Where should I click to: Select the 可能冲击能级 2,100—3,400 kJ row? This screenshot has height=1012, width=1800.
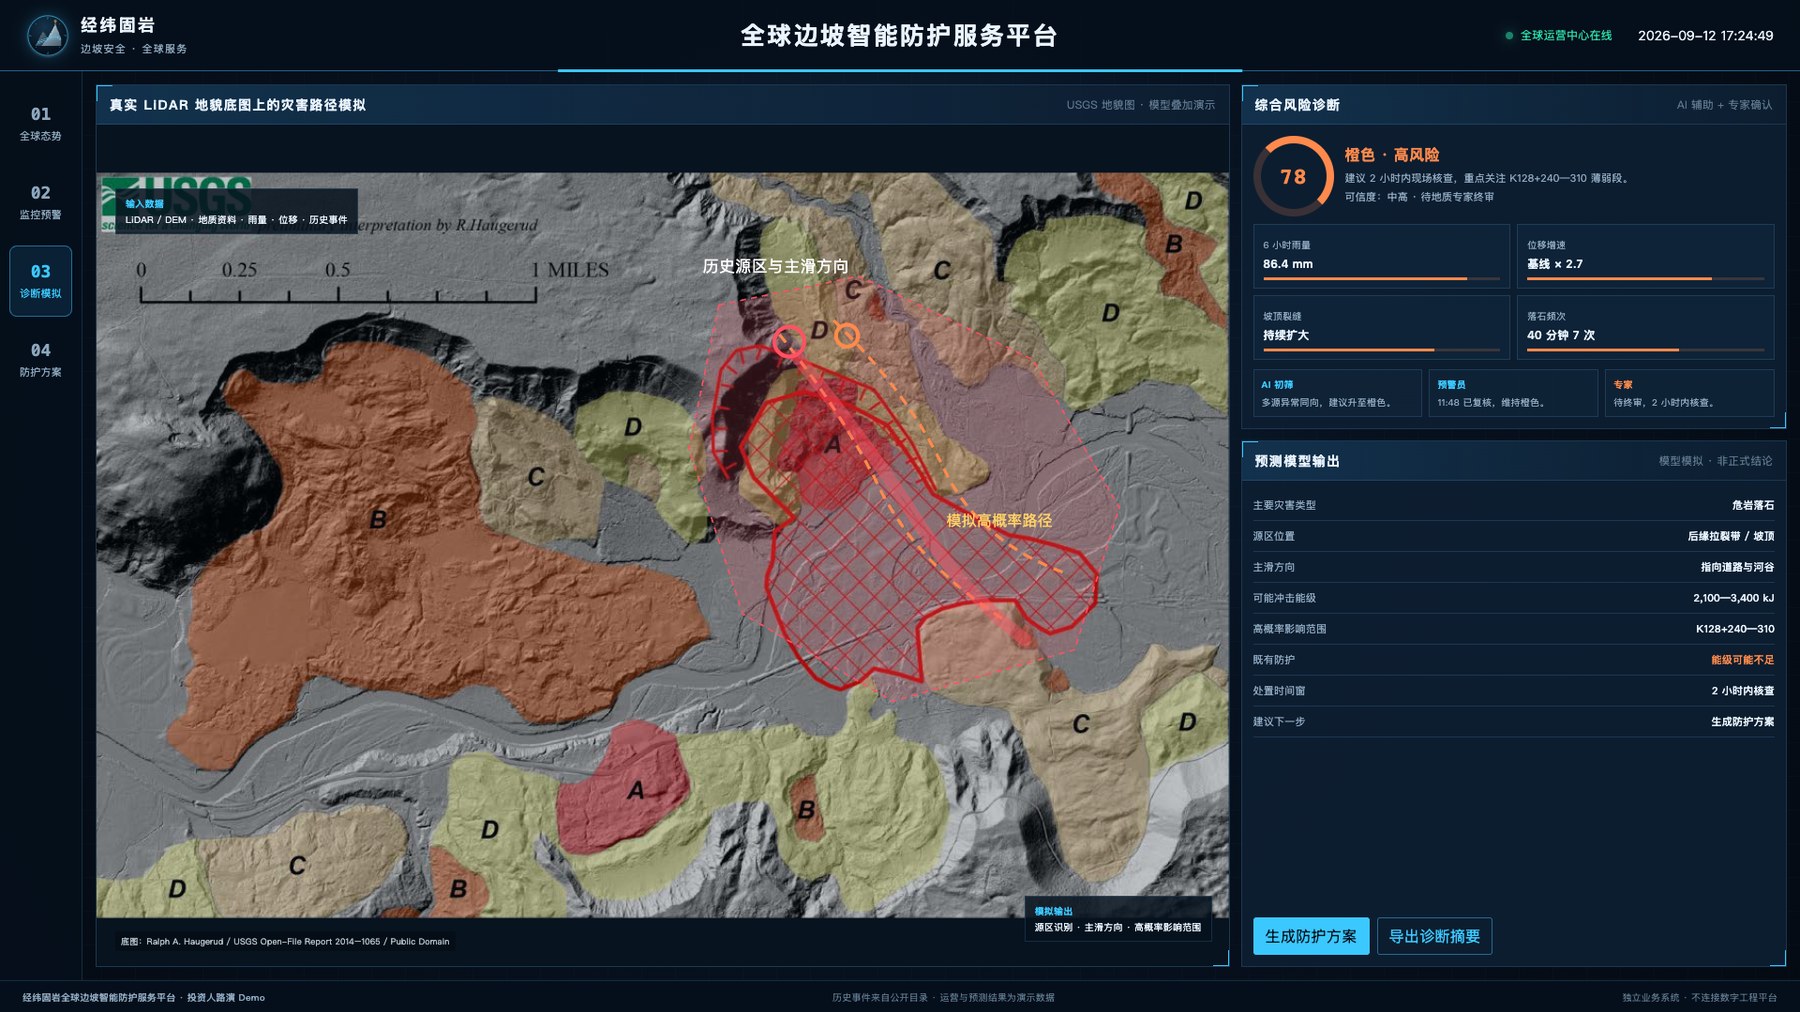click(1513, 598)
